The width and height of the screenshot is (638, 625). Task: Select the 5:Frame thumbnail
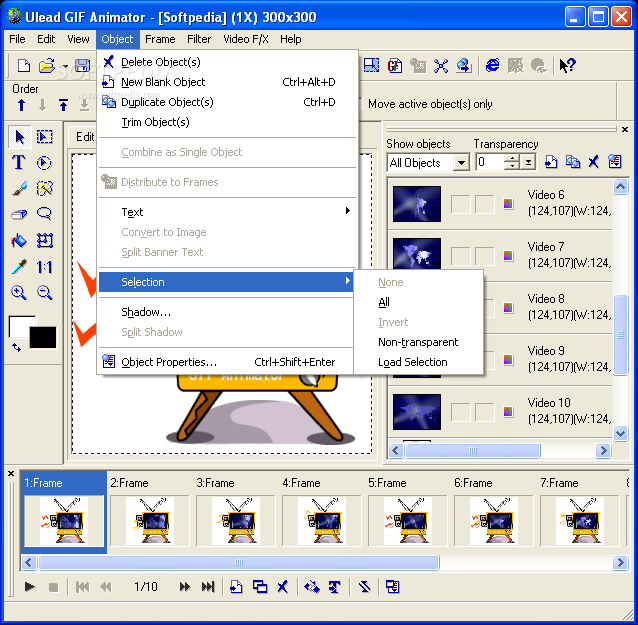click(407, 521)
